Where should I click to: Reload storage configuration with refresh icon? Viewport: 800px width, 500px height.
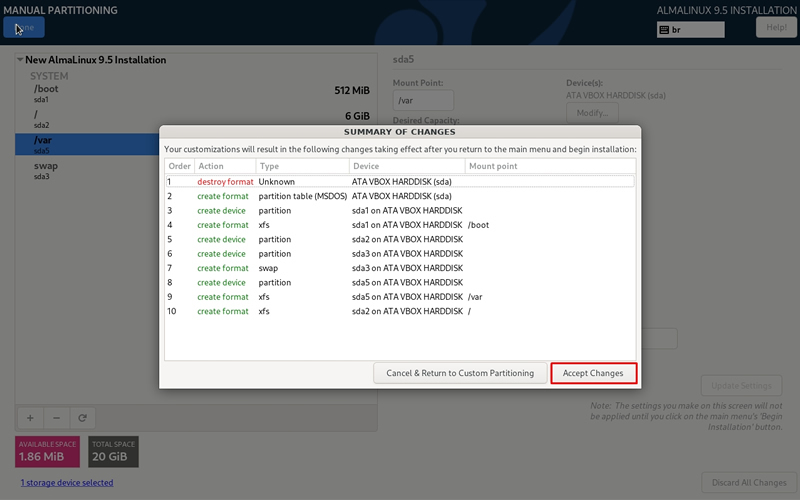click(82, 418)
